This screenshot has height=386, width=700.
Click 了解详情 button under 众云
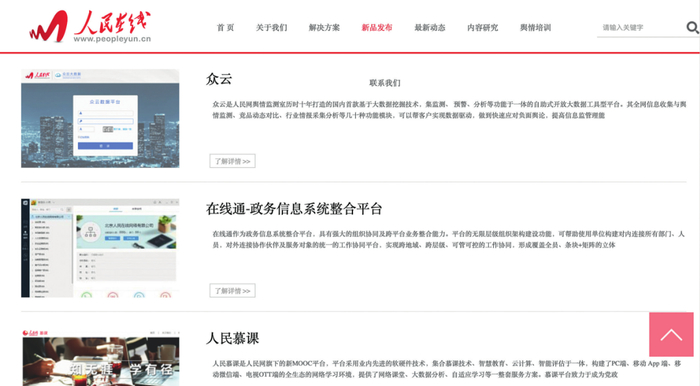(233, 161)
